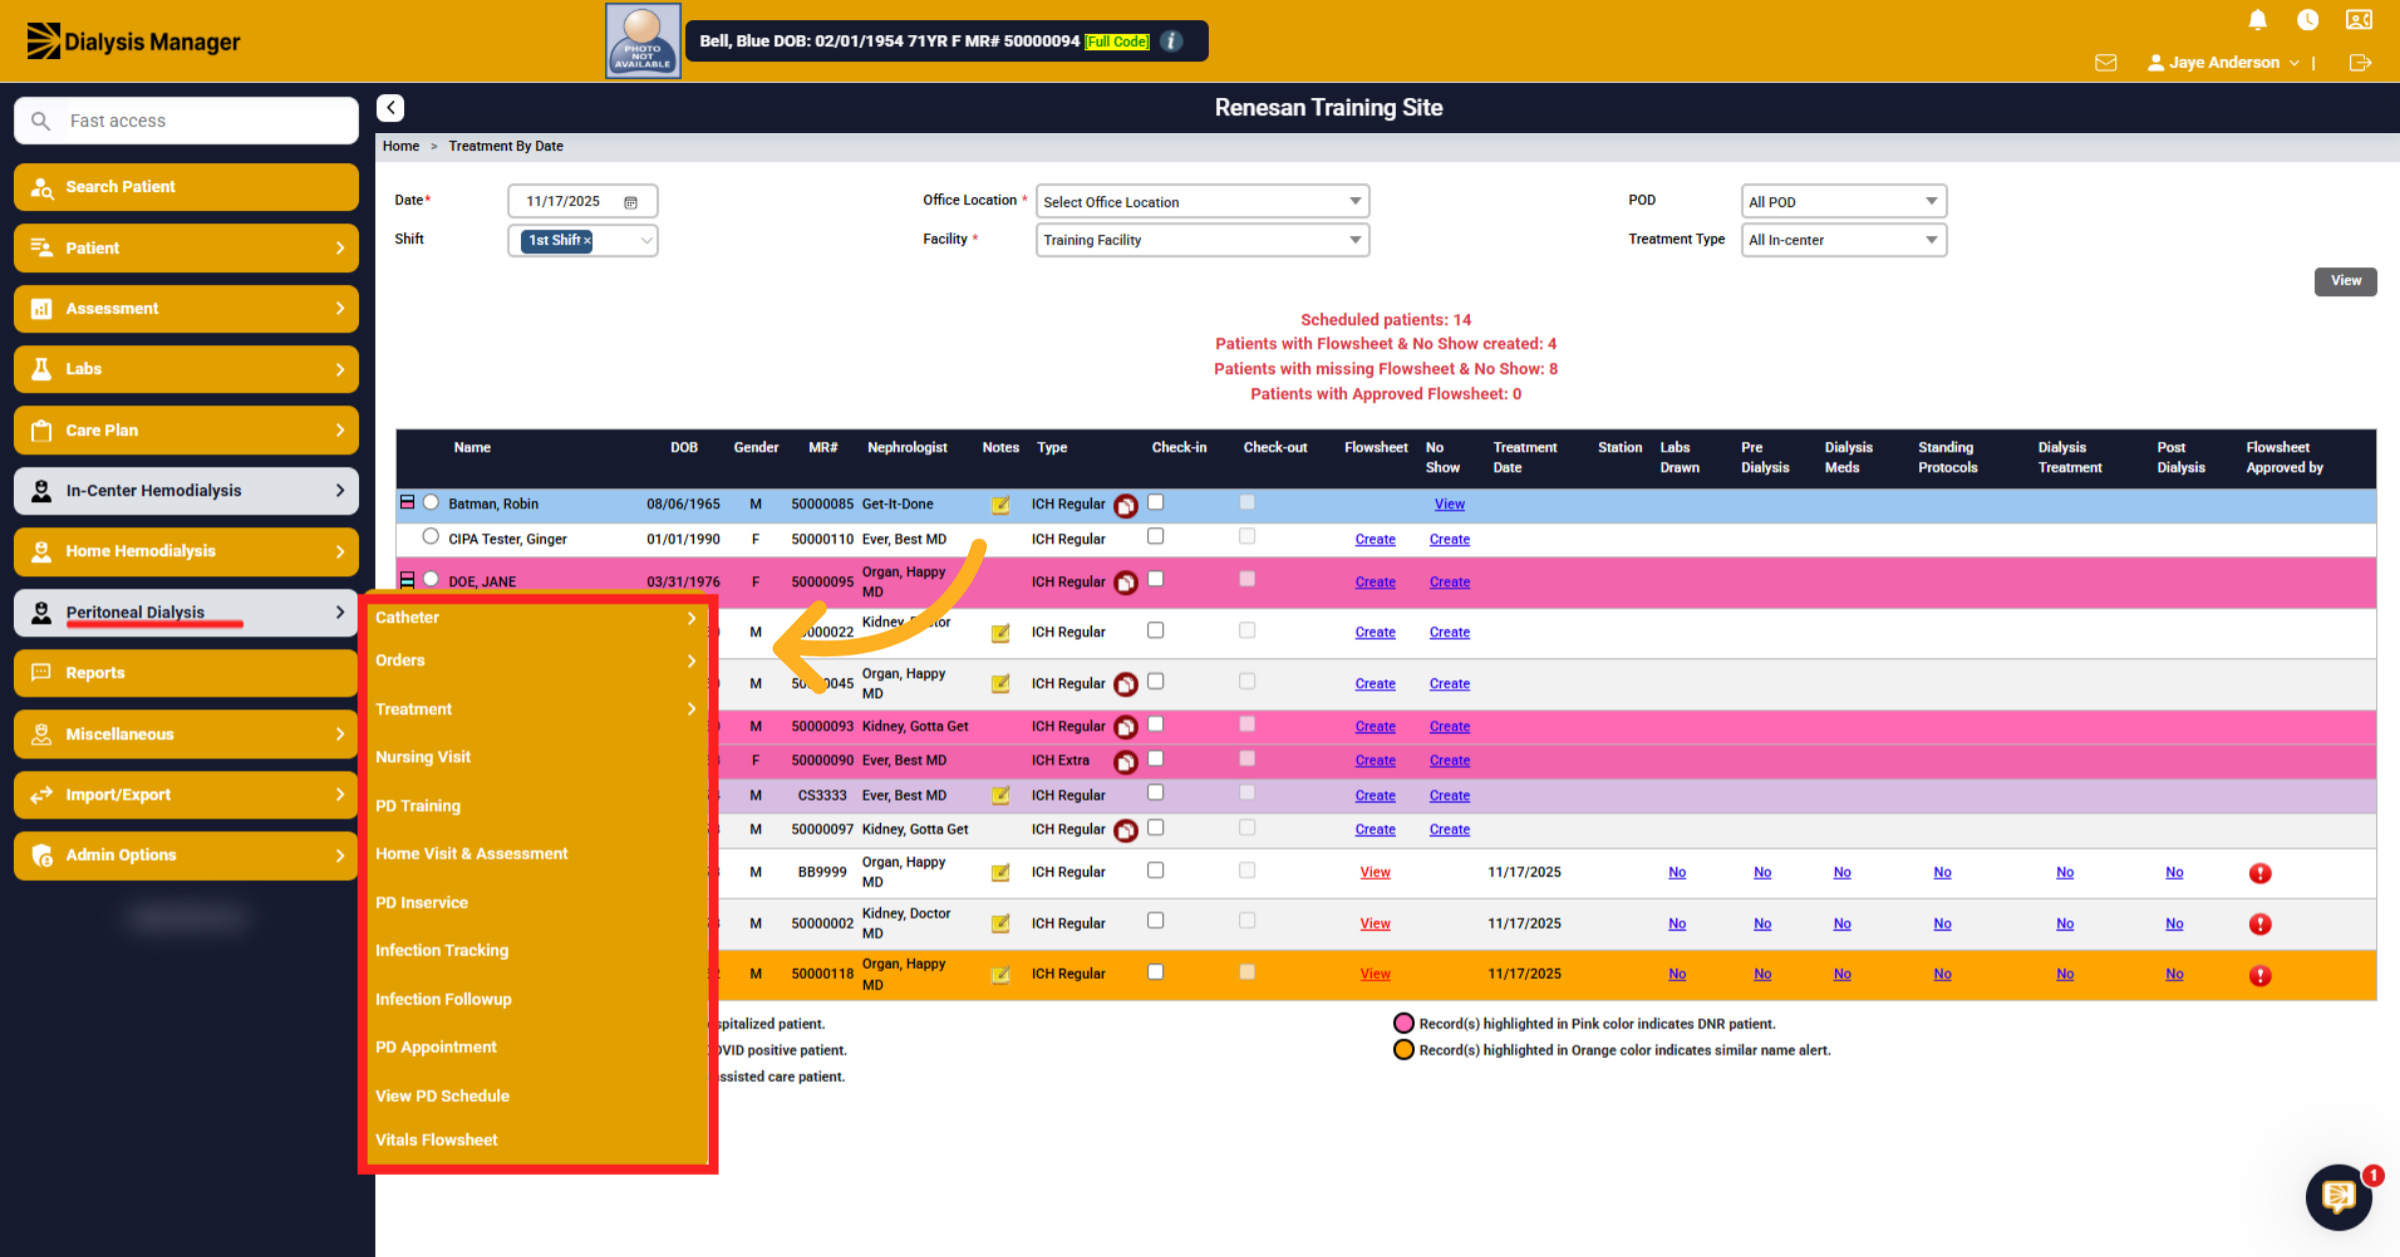The width and height of the screenshot is (2400, 1257).
Task: Open the Facility dropdown
Action: (1202, 240)
